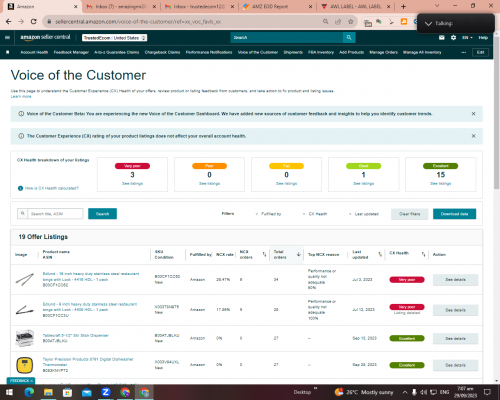Viewport: 500px width, 400px height.
Task: Sort listings by Last updated column arrows
Action: pos(380,254)
